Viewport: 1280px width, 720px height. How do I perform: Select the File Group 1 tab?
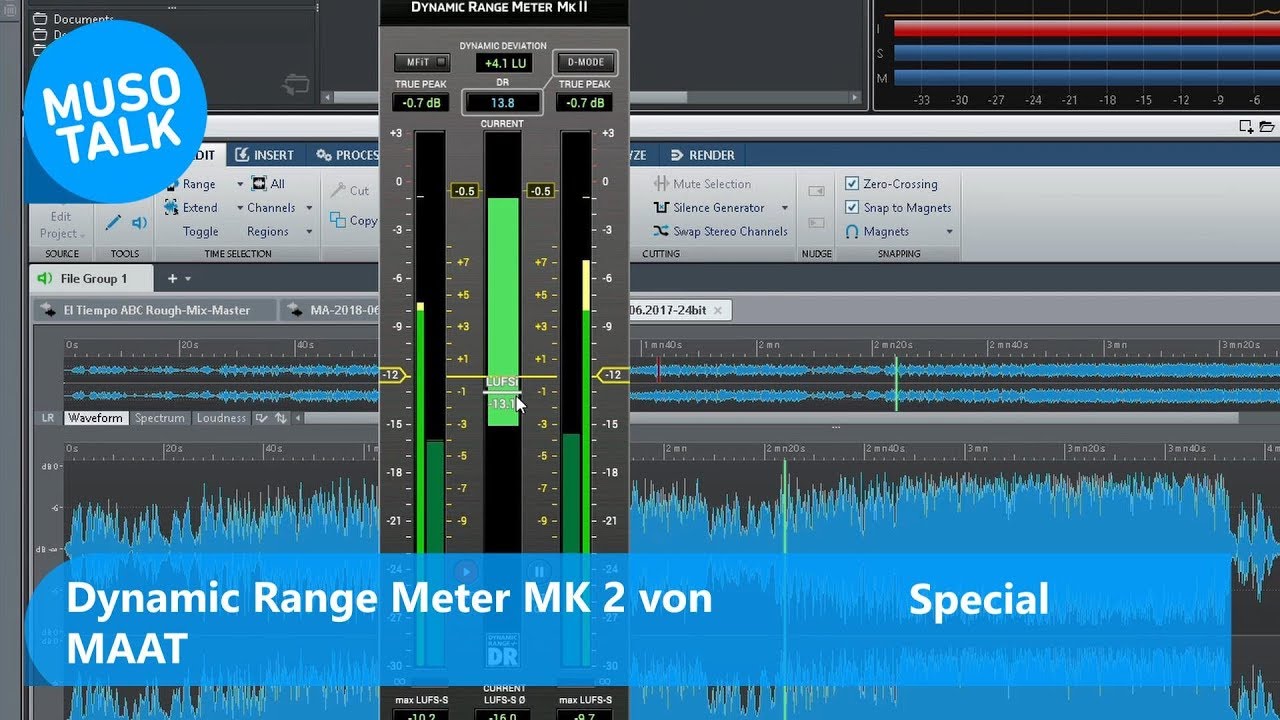point(93,278)
